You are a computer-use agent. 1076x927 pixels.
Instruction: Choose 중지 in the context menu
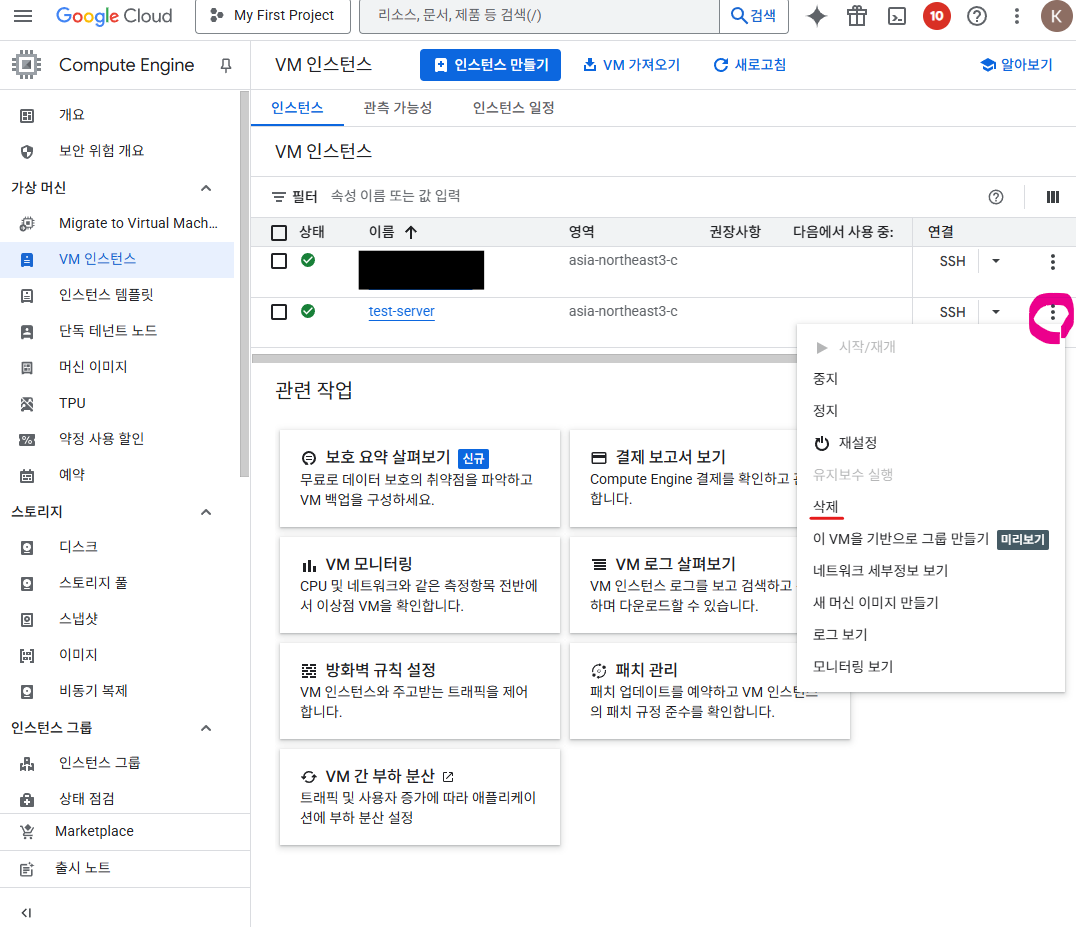click(931, 379)
